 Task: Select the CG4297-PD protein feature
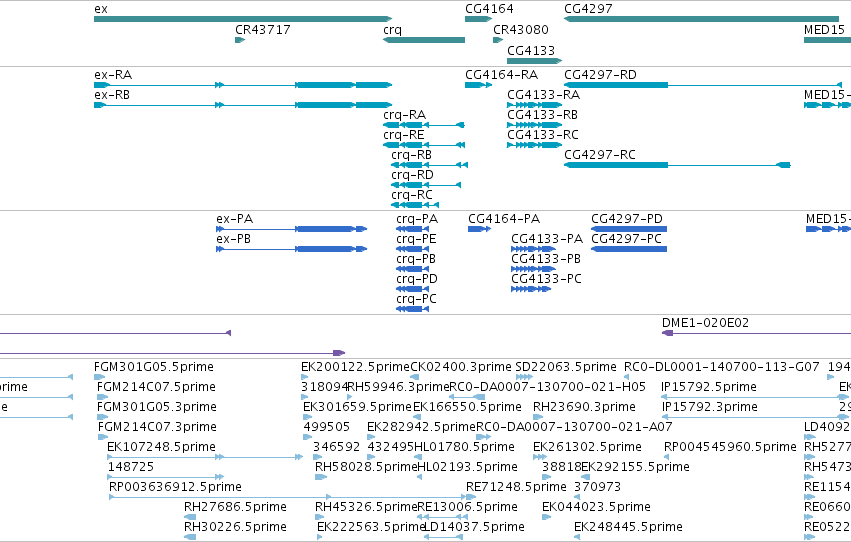coord(629,229)
